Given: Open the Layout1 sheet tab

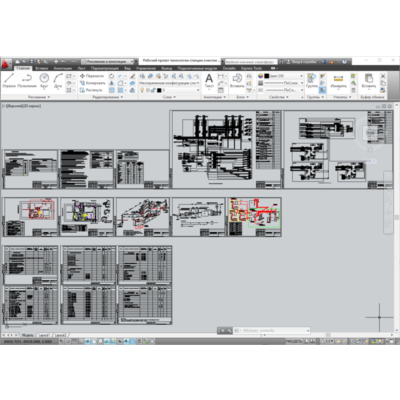Looking at the screenshot, I should (x=44, y=335).
